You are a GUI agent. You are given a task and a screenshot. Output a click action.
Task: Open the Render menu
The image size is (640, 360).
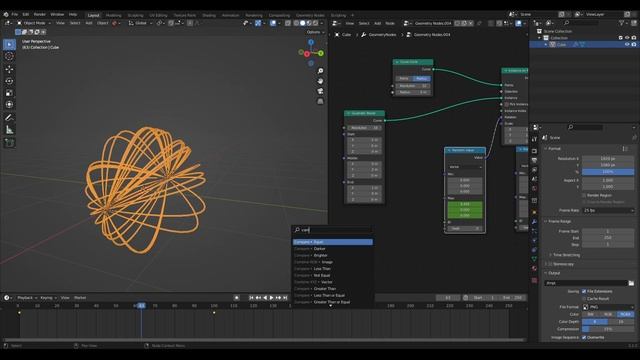click(x=40, y=14)
